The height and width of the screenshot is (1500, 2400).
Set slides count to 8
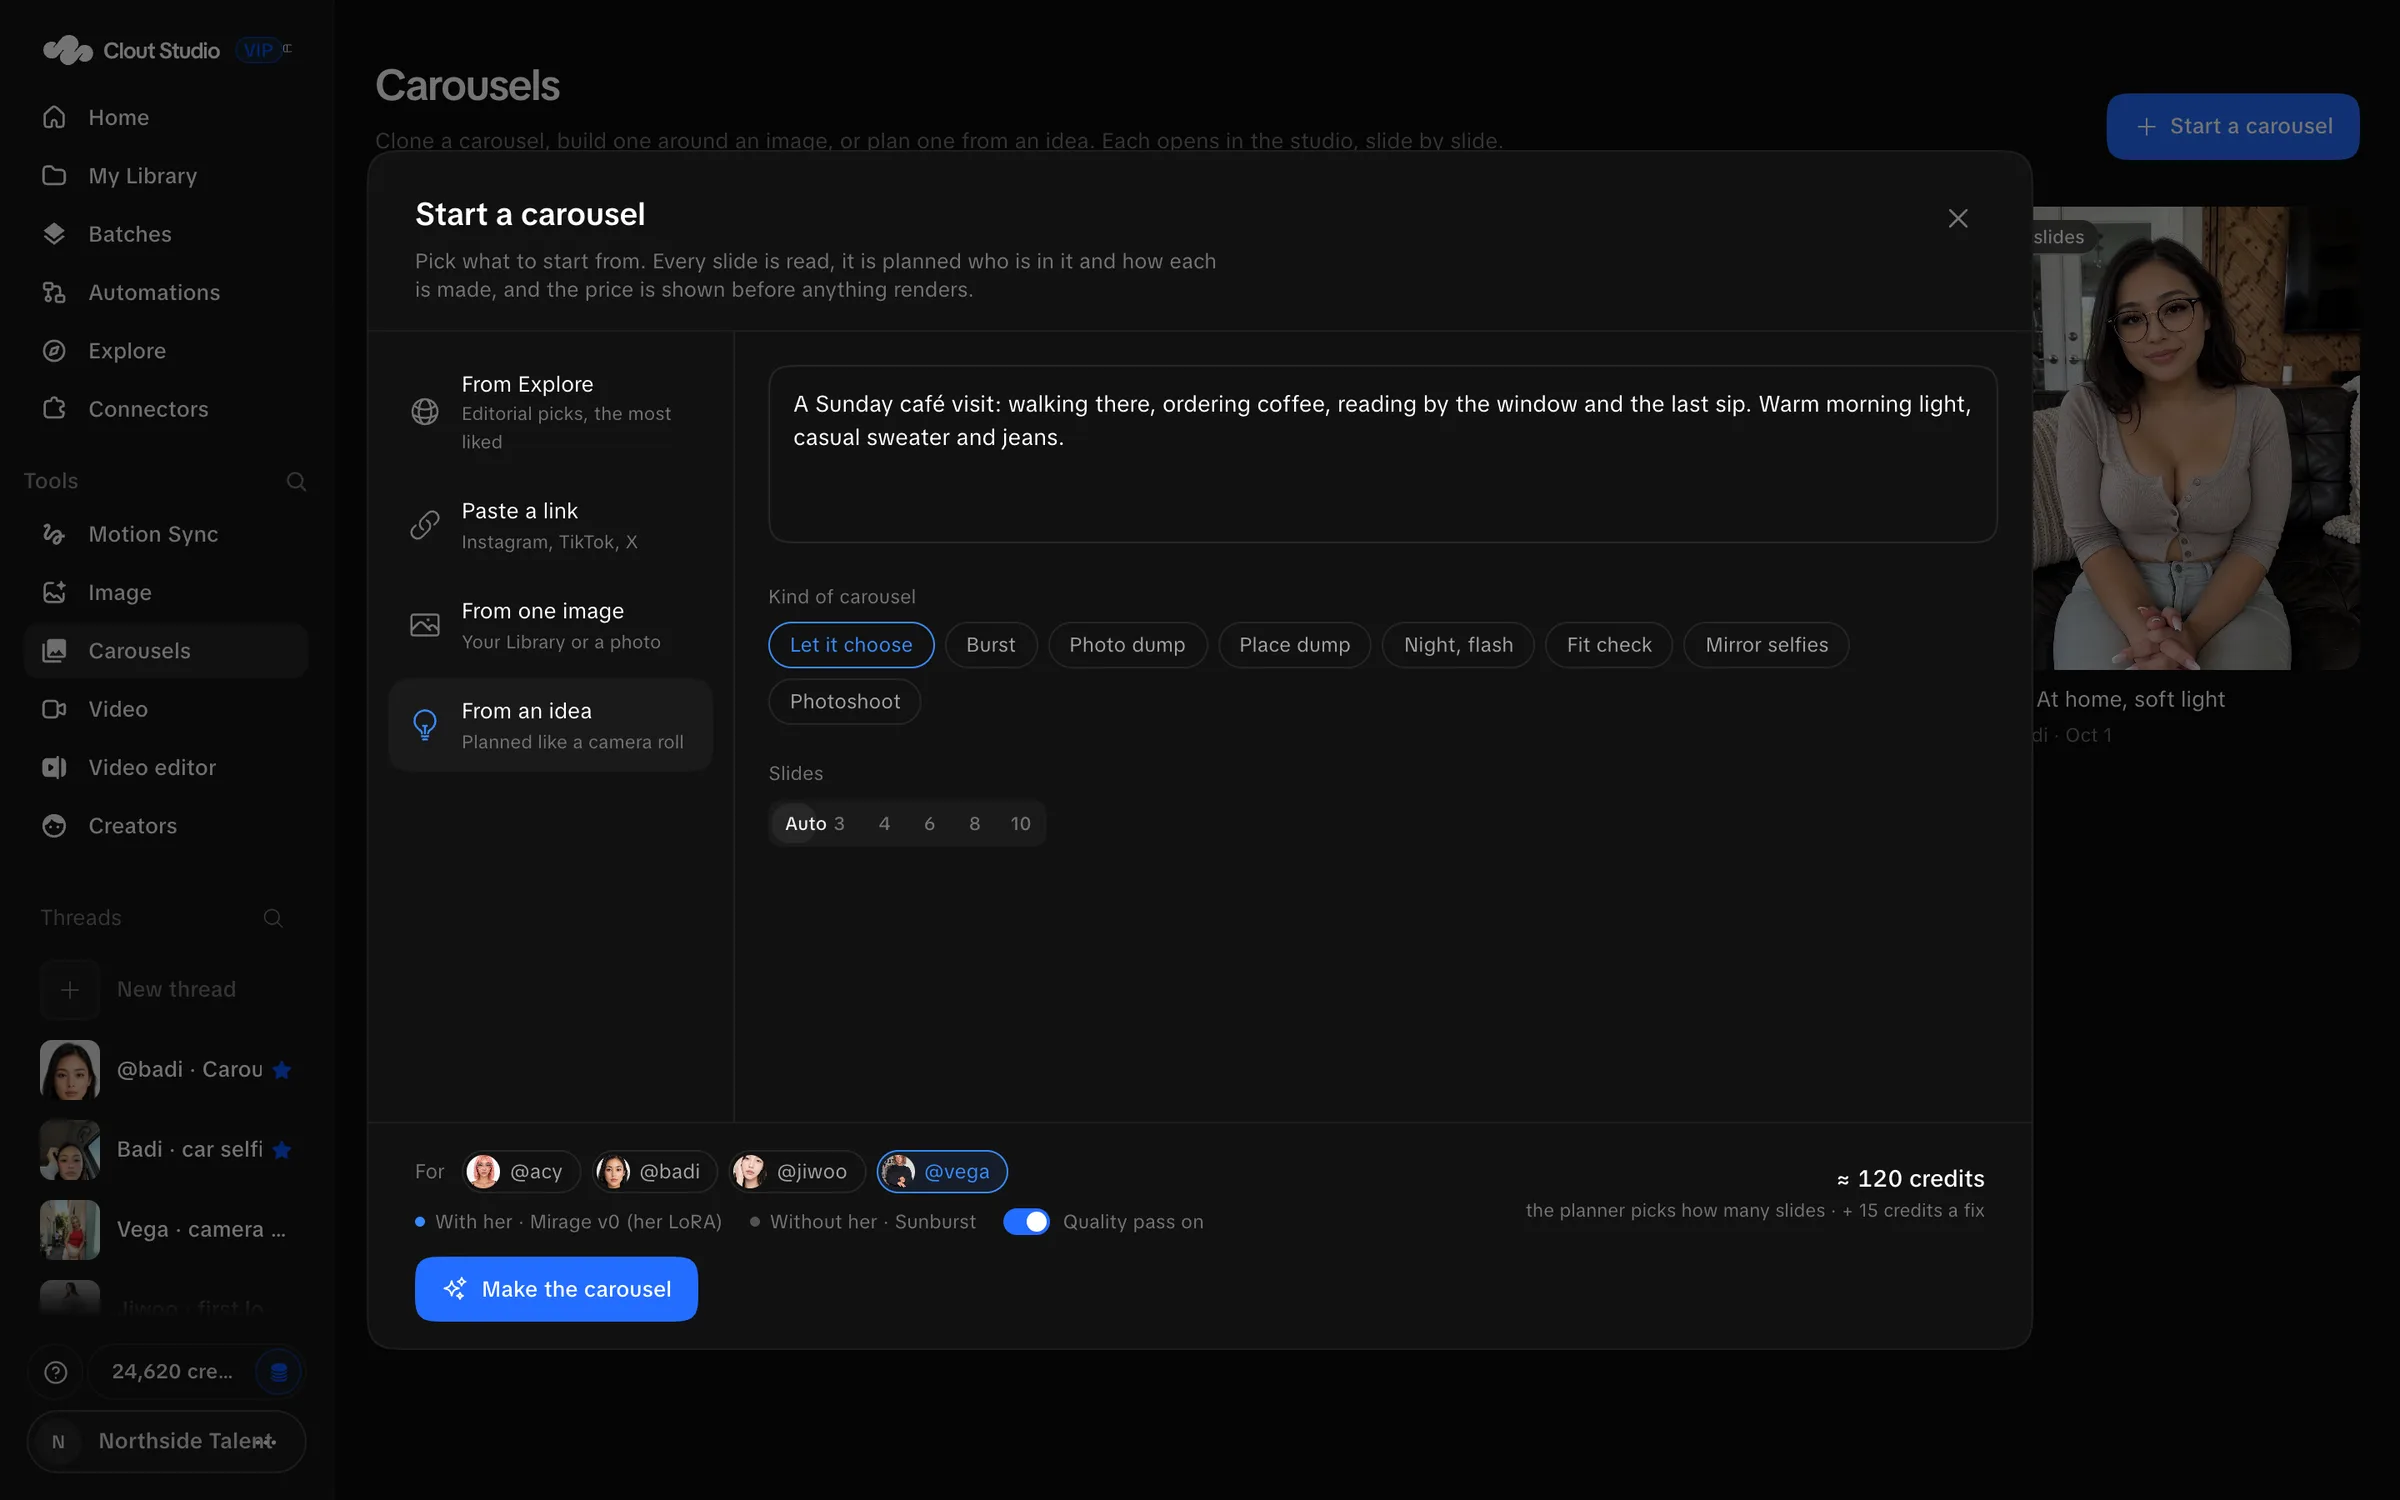[x=974, y=824]
